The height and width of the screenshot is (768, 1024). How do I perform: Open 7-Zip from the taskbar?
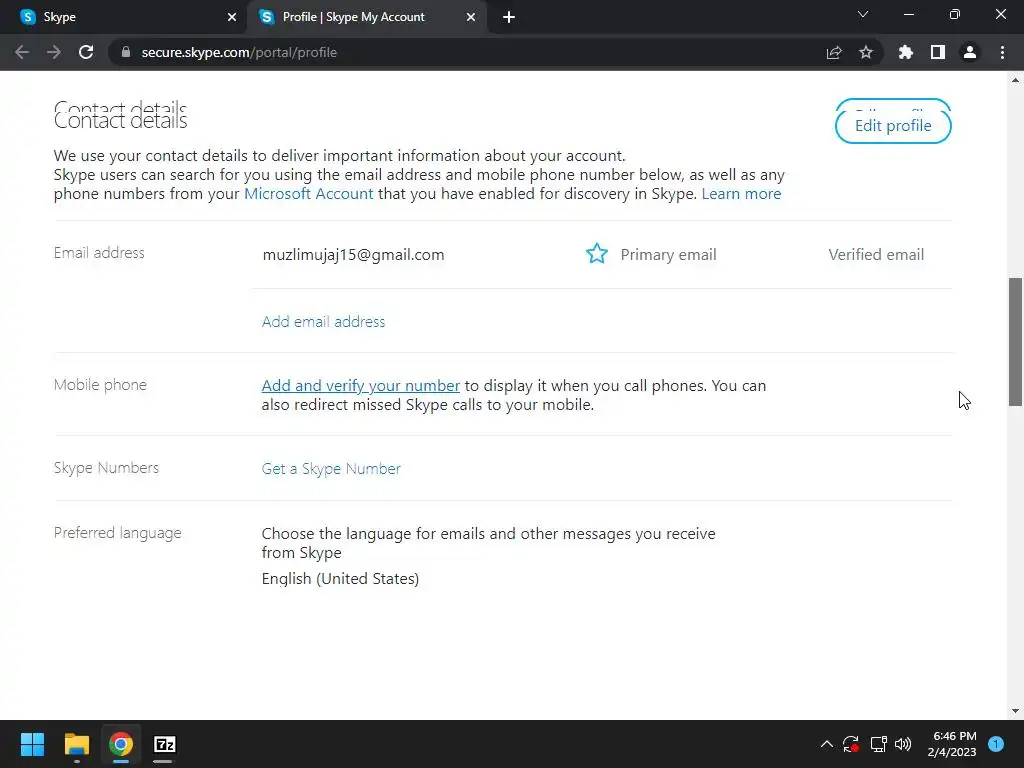point(165,744)
